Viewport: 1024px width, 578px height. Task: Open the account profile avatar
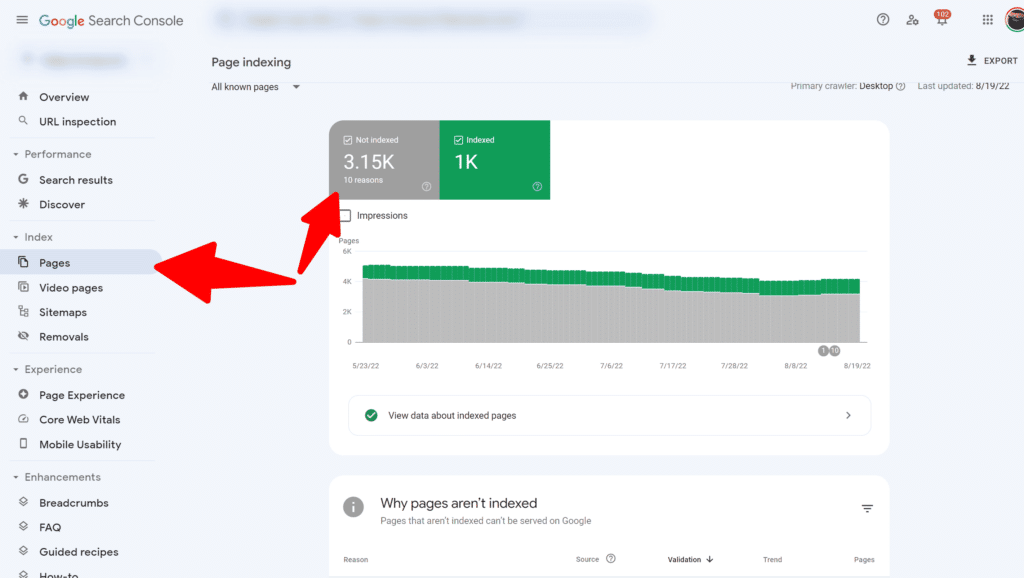(x=1015, y=20)
